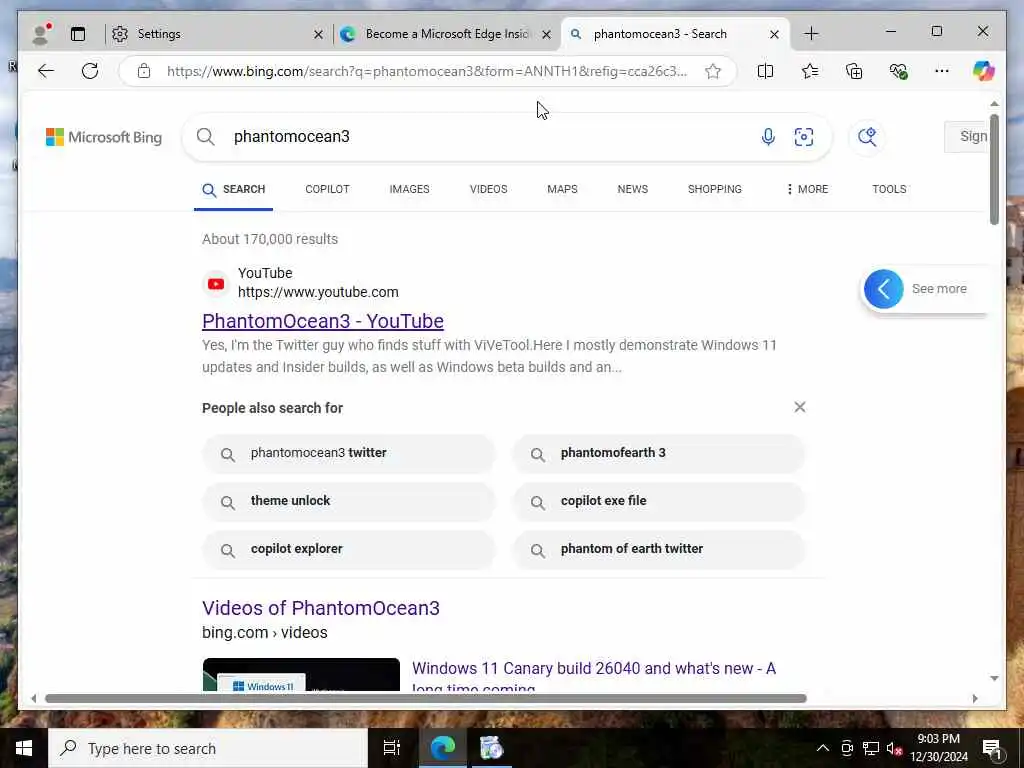The image size is (1024, 768).
Task: Open the Favorites list icon
Action: (x=810, y=71)
